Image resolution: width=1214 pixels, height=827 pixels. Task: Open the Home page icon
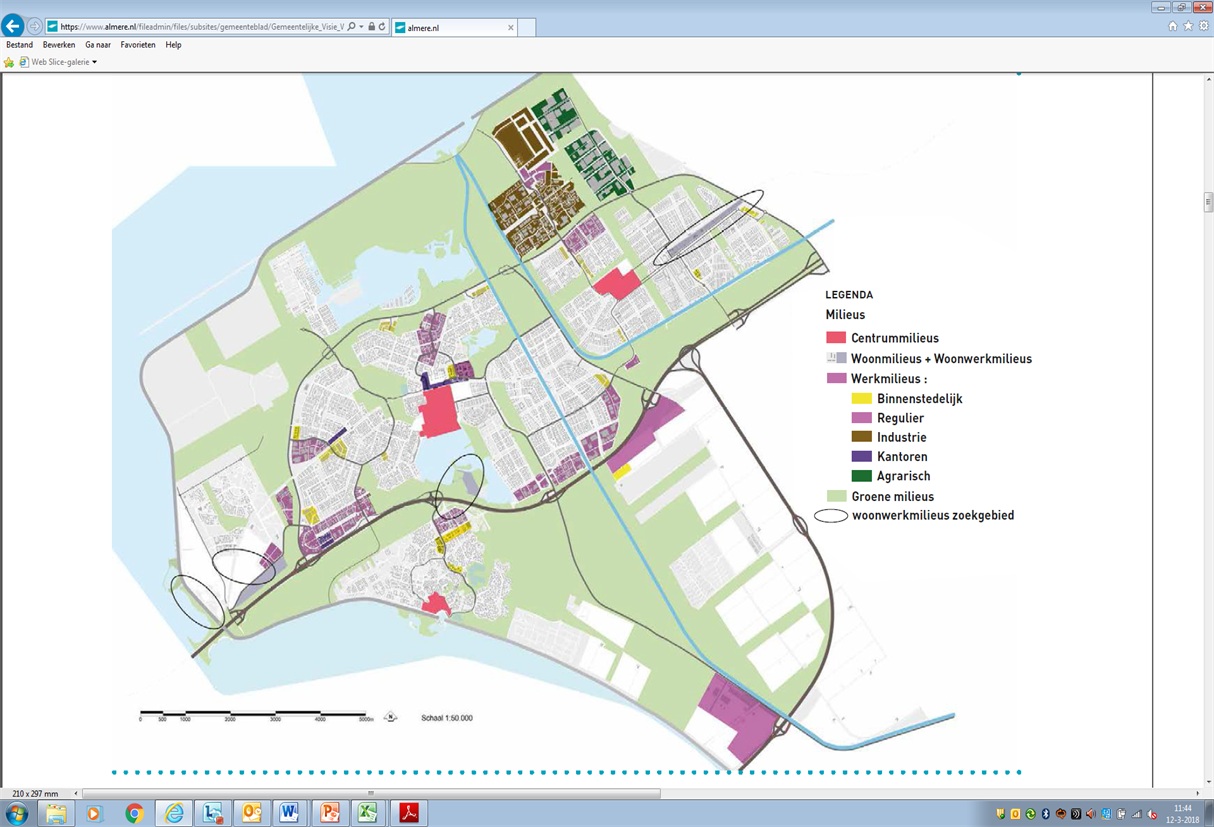(x=1172, y=26)
